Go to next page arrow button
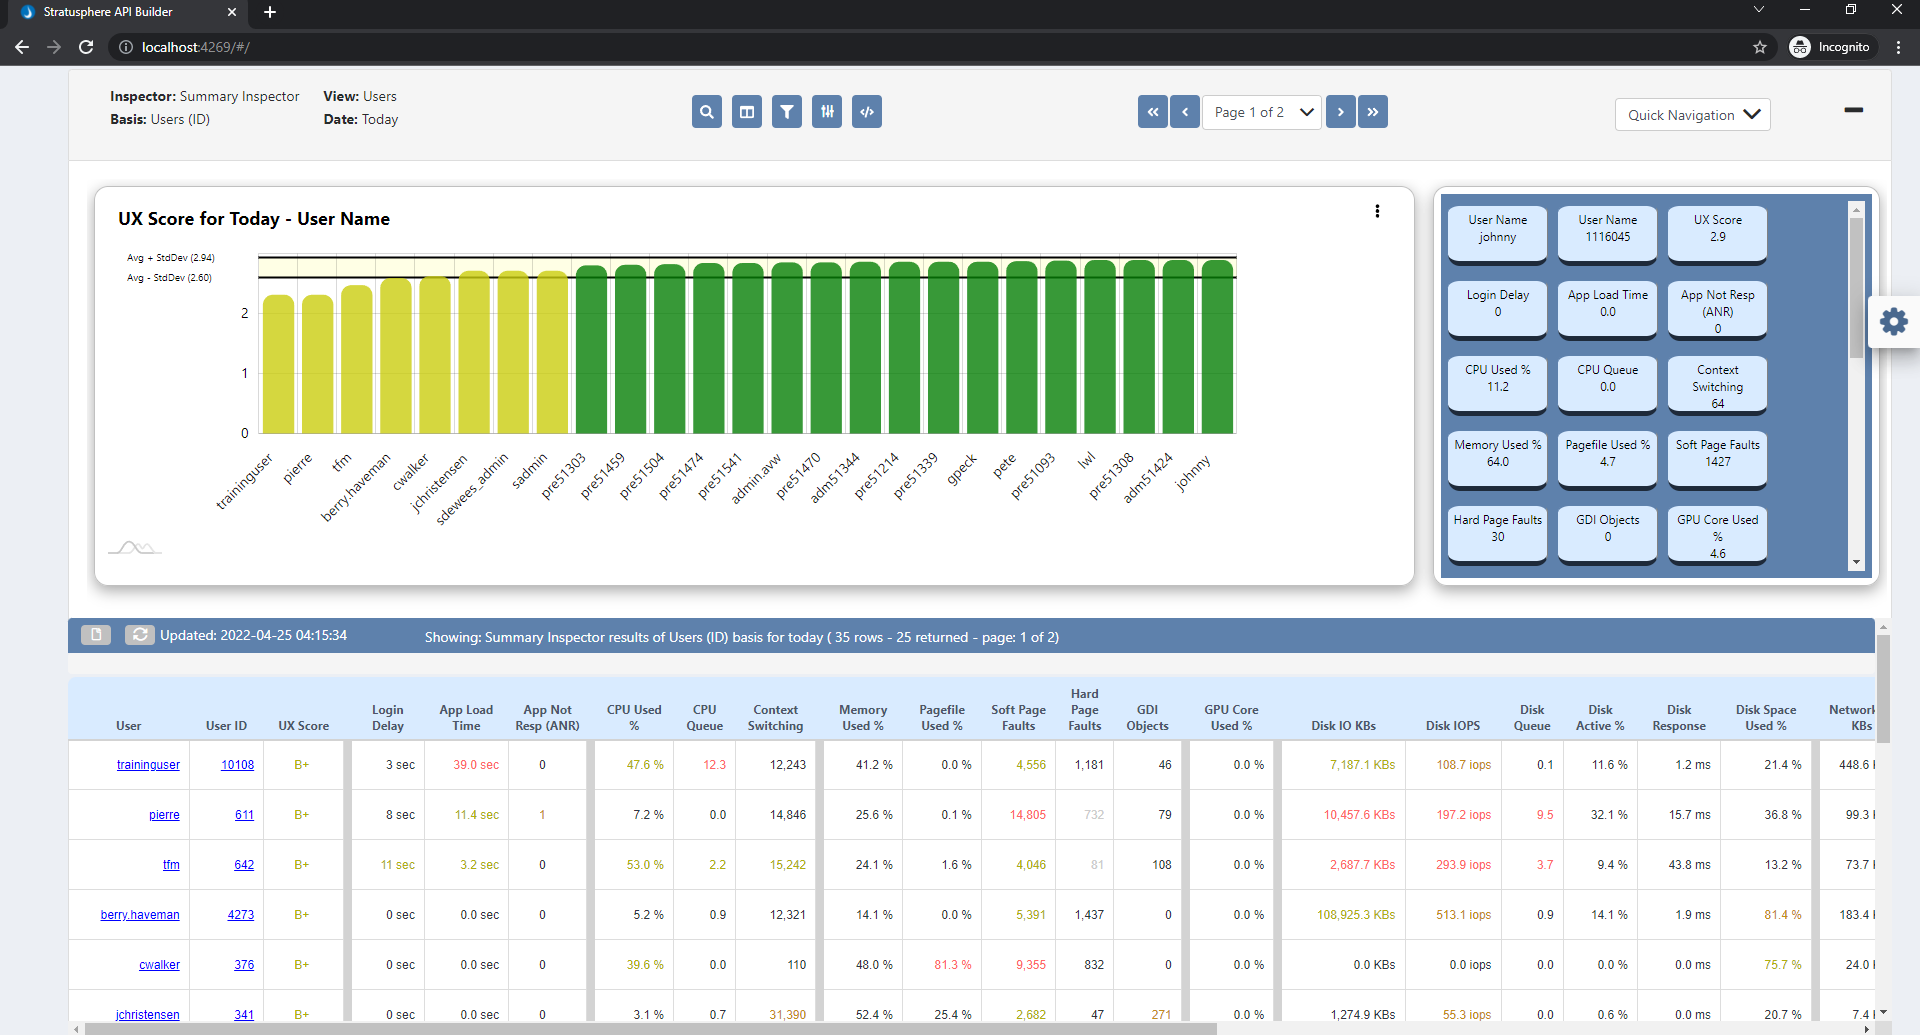 click(1341, 112)
